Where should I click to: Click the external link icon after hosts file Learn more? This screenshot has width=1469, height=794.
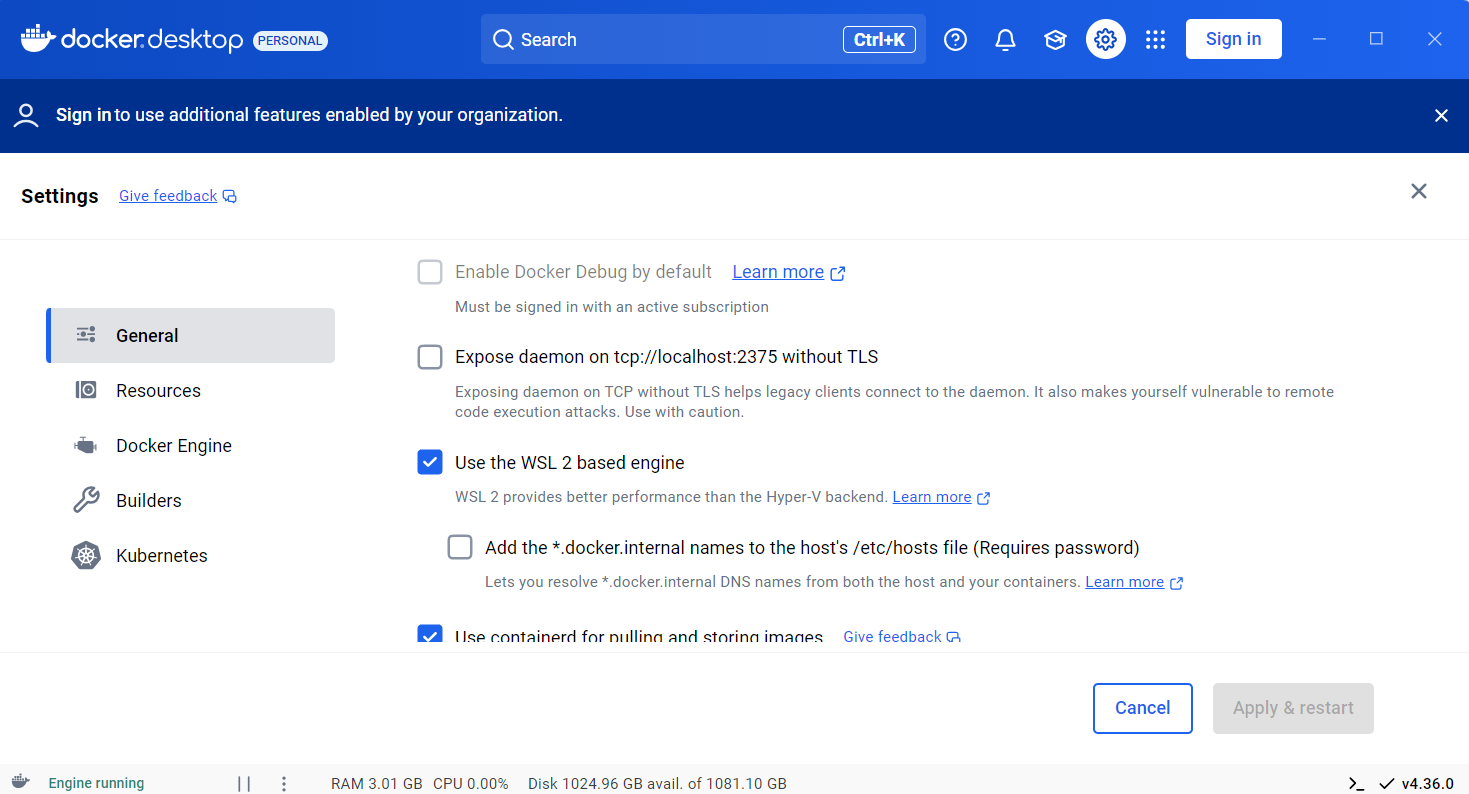1177,583
